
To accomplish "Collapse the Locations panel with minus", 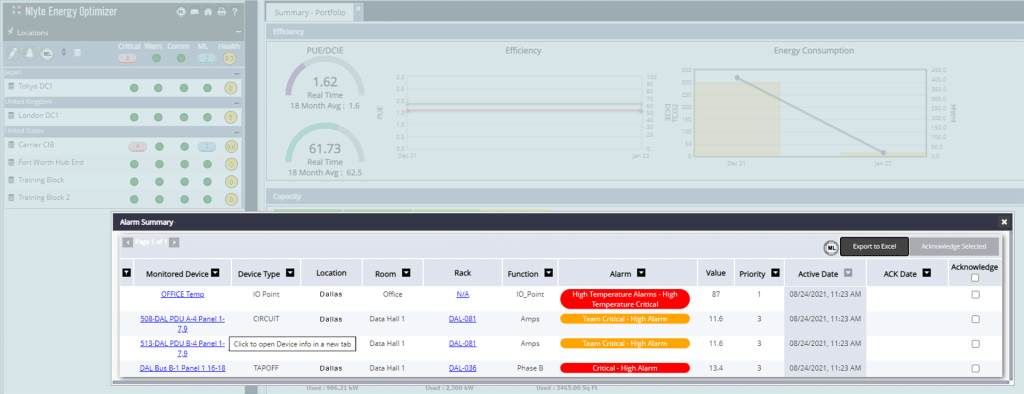I will coord(238,32).
